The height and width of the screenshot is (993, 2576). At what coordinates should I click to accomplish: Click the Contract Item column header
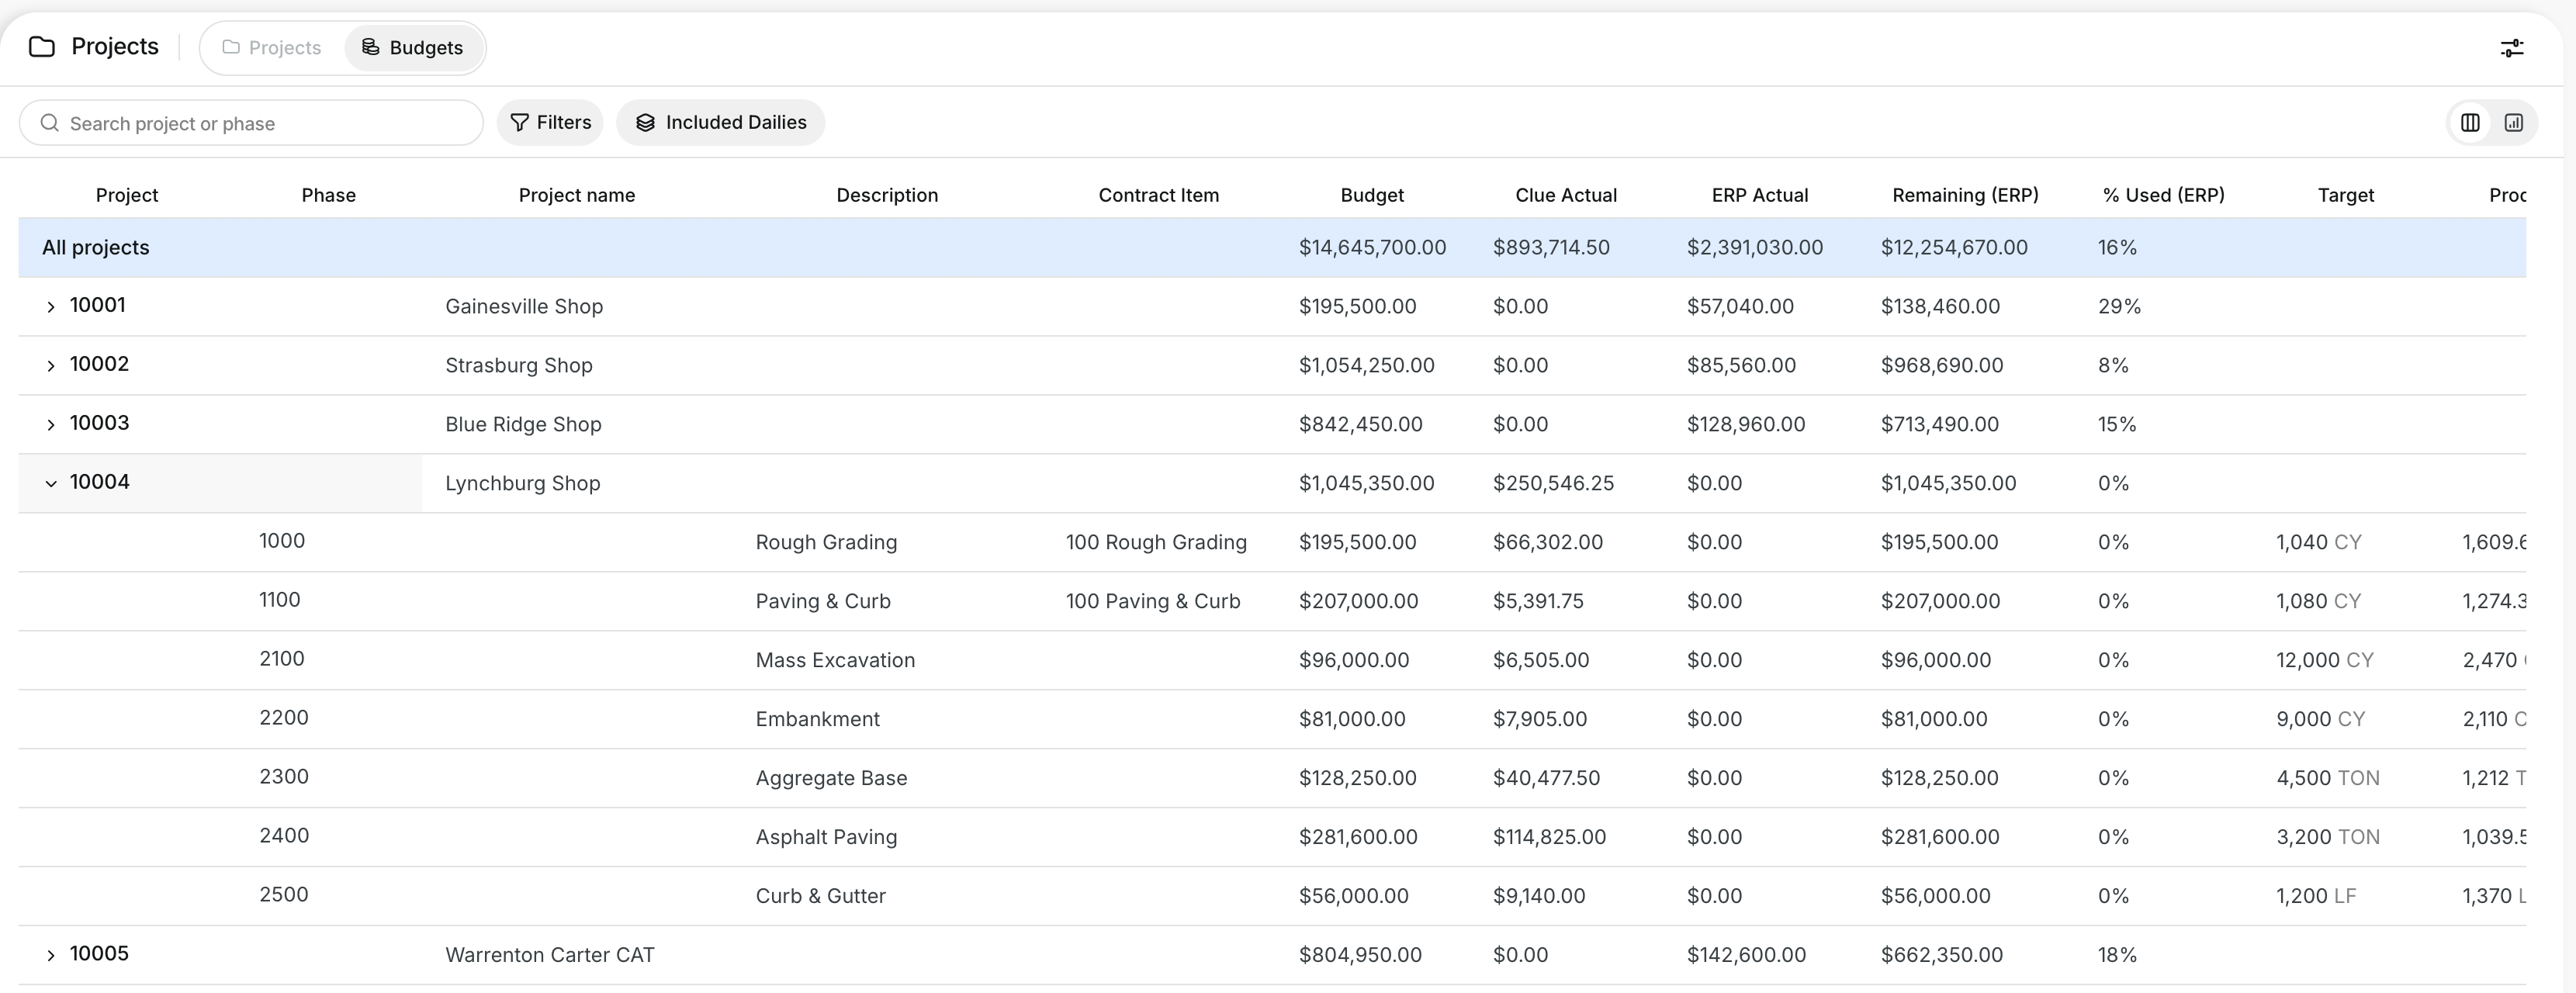(1159, 195)
